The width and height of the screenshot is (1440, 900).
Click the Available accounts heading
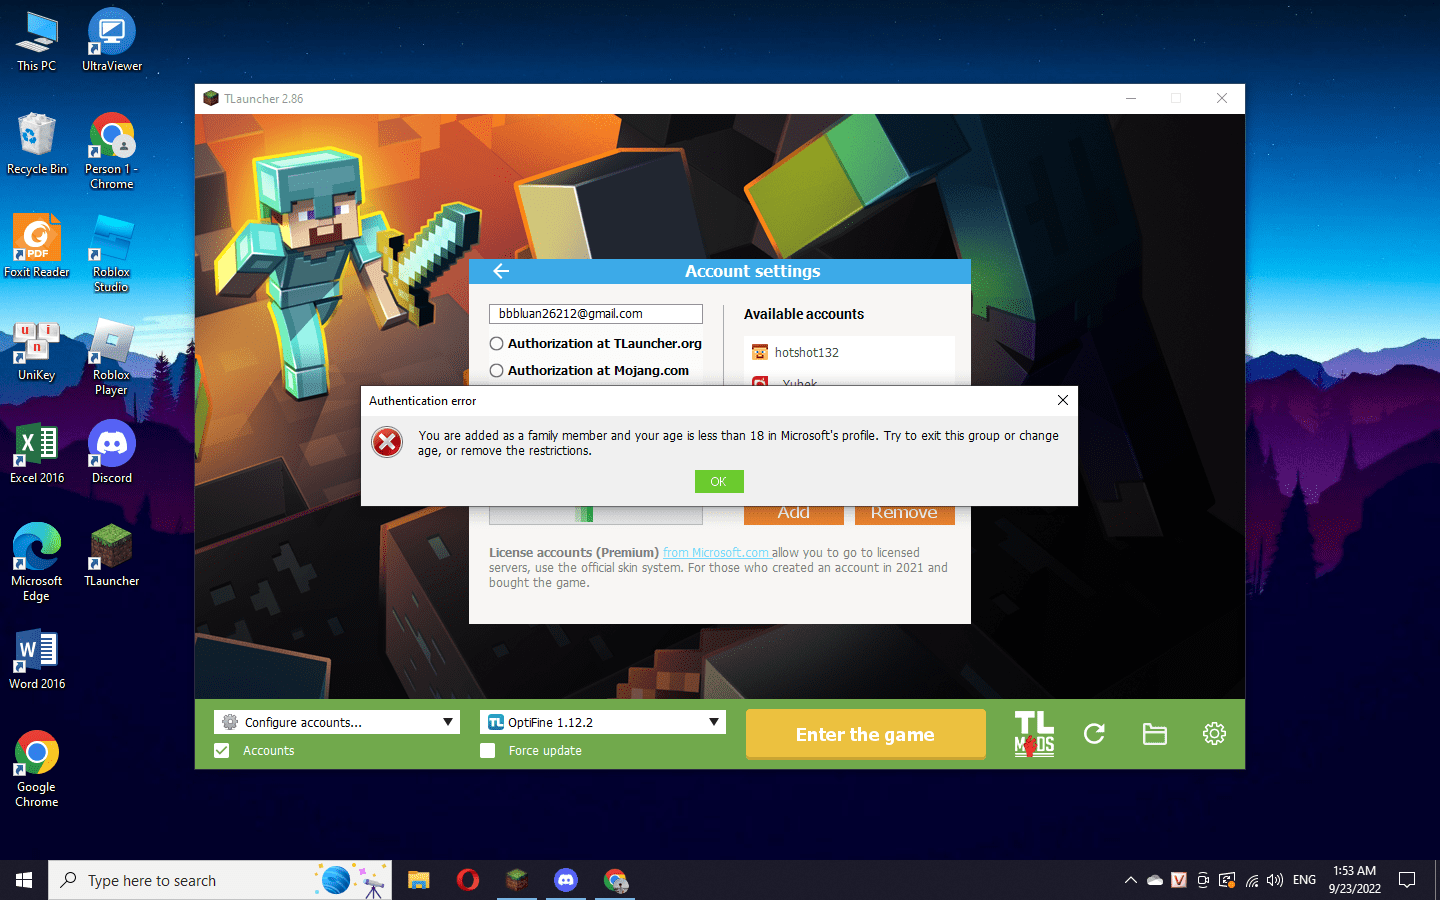pyautogui.click(x=804, y=314)
